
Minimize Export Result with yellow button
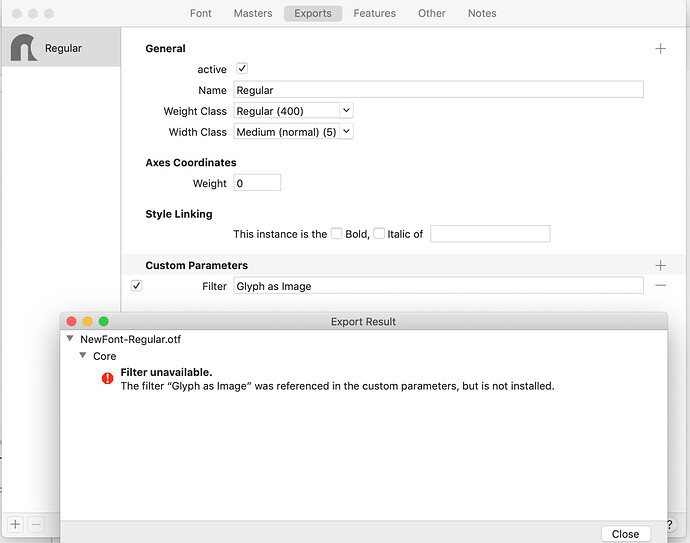88,321
